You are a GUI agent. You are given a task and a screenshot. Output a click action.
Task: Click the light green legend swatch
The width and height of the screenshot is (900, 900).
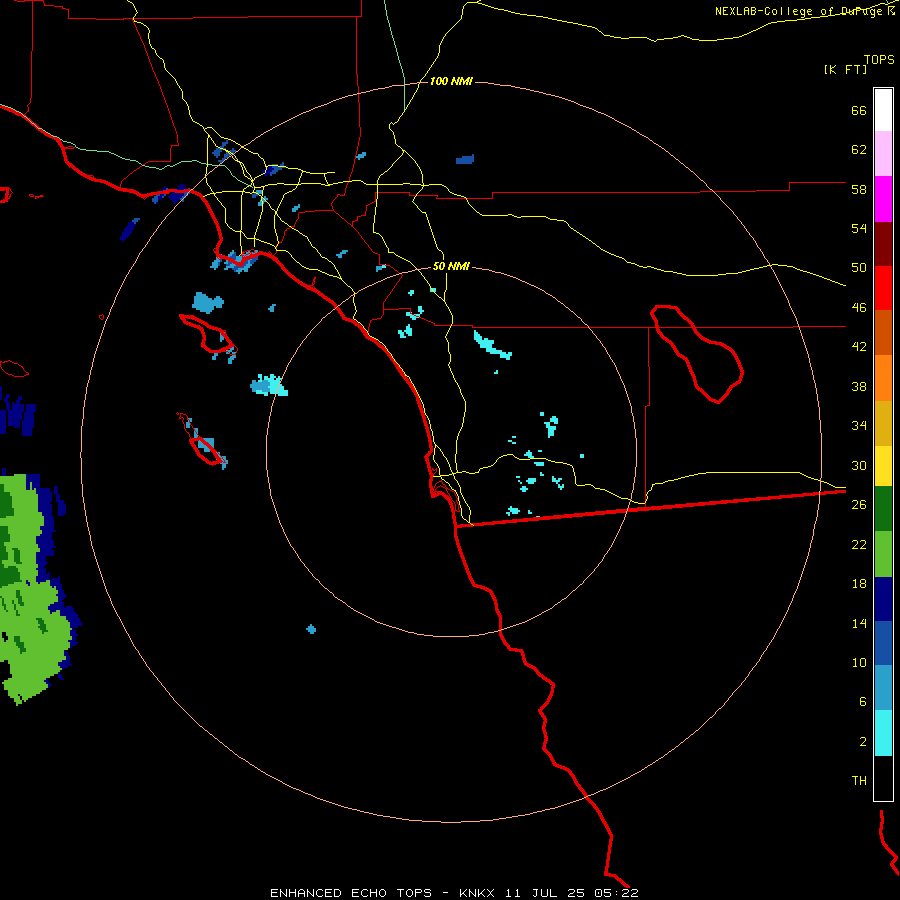coord(883,554)
